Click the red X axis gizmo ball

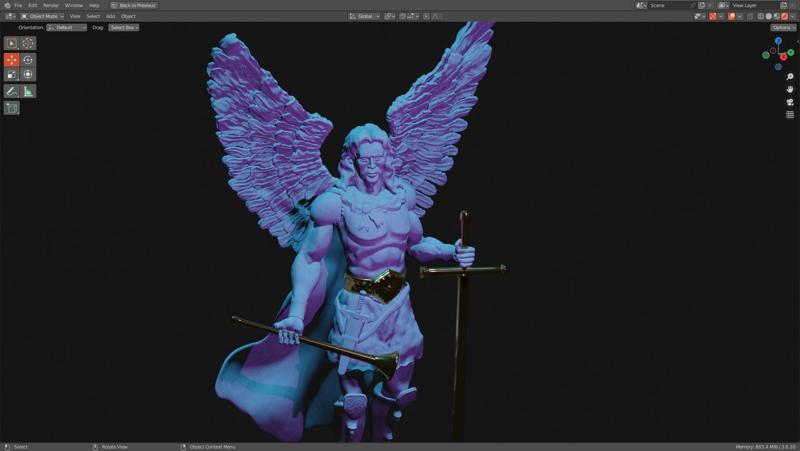click(x=784, y=57)
